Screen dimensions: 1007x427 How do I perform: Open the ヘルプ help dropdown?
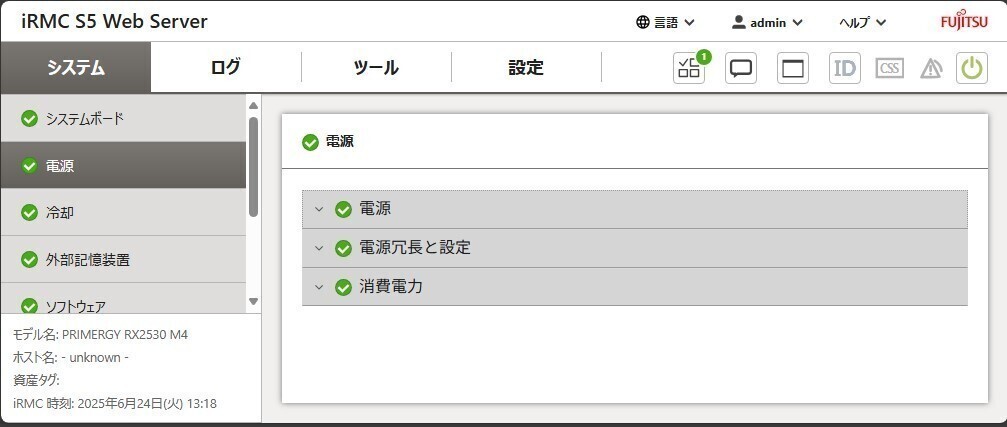861,22
